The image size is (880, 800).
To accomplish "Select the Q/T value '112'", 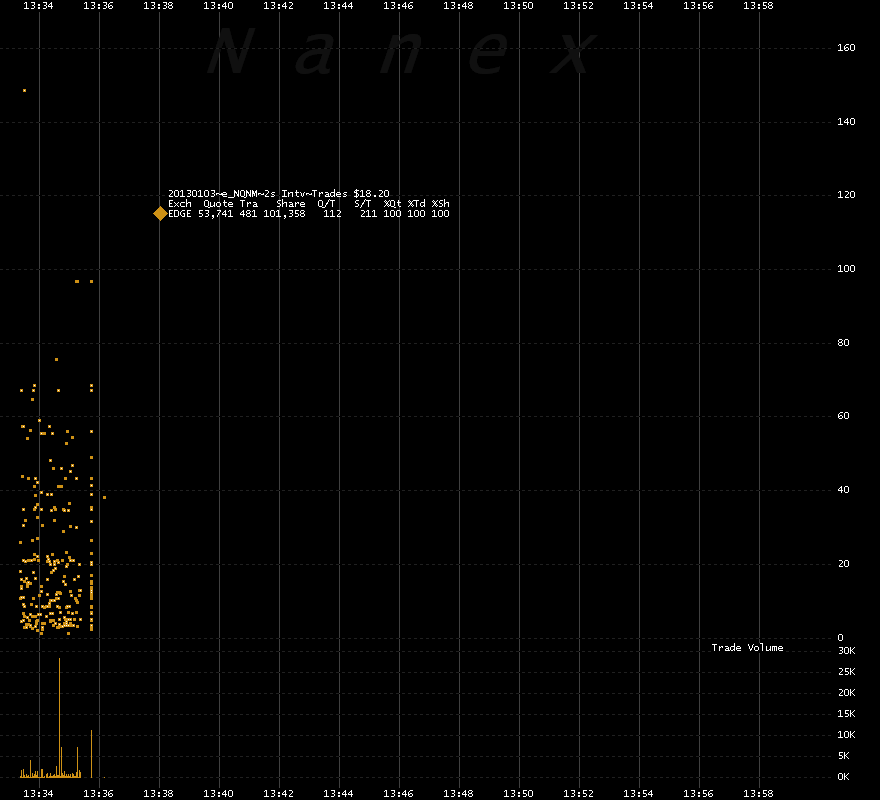I will coord(332,214).
